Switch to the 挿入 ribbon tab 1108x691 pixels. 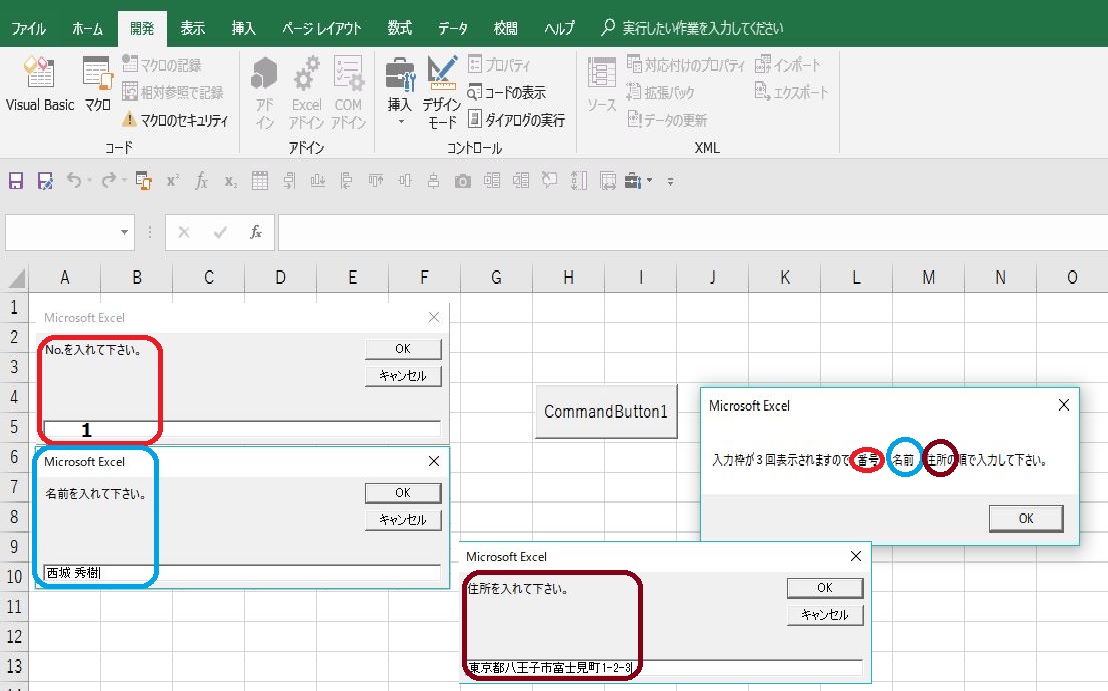pyautogui.click(x=244, y=28)
